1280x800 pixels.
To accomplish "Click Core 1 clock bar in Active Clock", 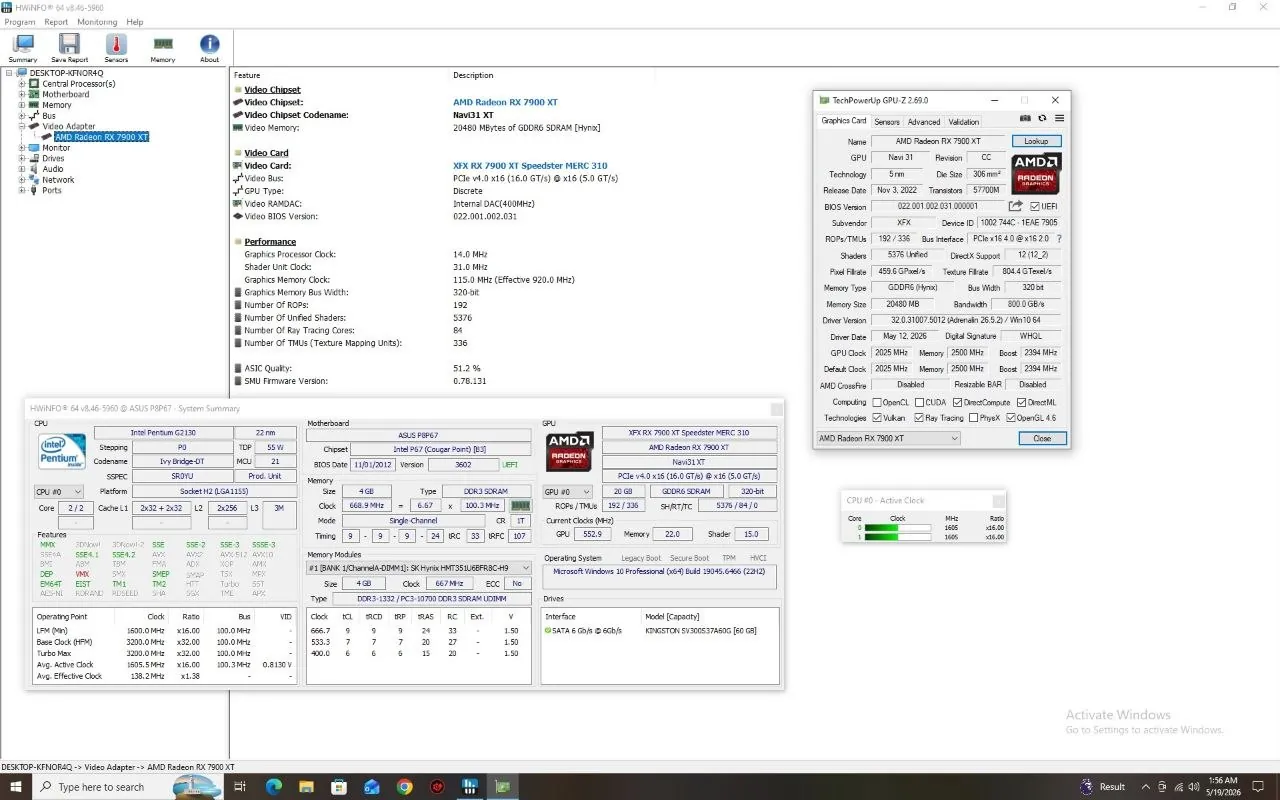I will (897, 537).
